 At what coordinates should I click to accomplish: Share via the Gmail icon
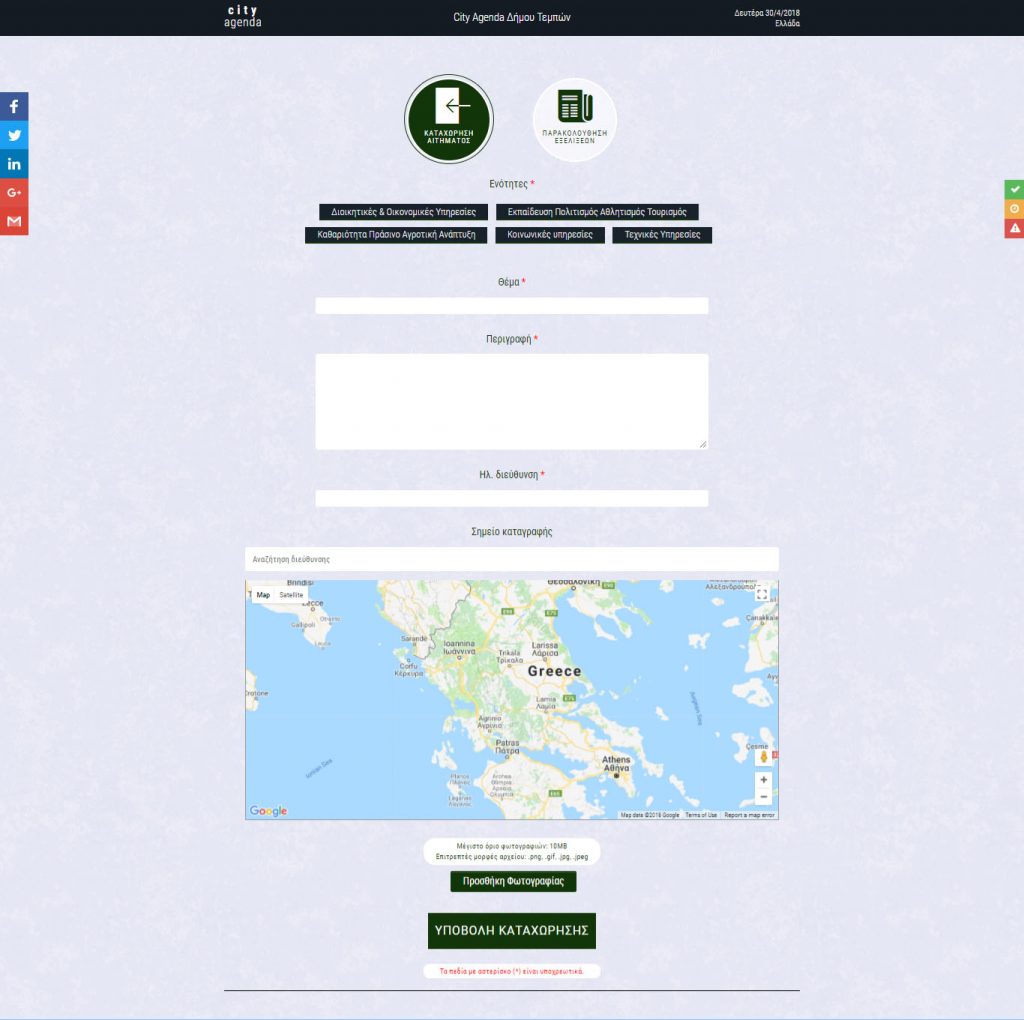coord(14,221)
